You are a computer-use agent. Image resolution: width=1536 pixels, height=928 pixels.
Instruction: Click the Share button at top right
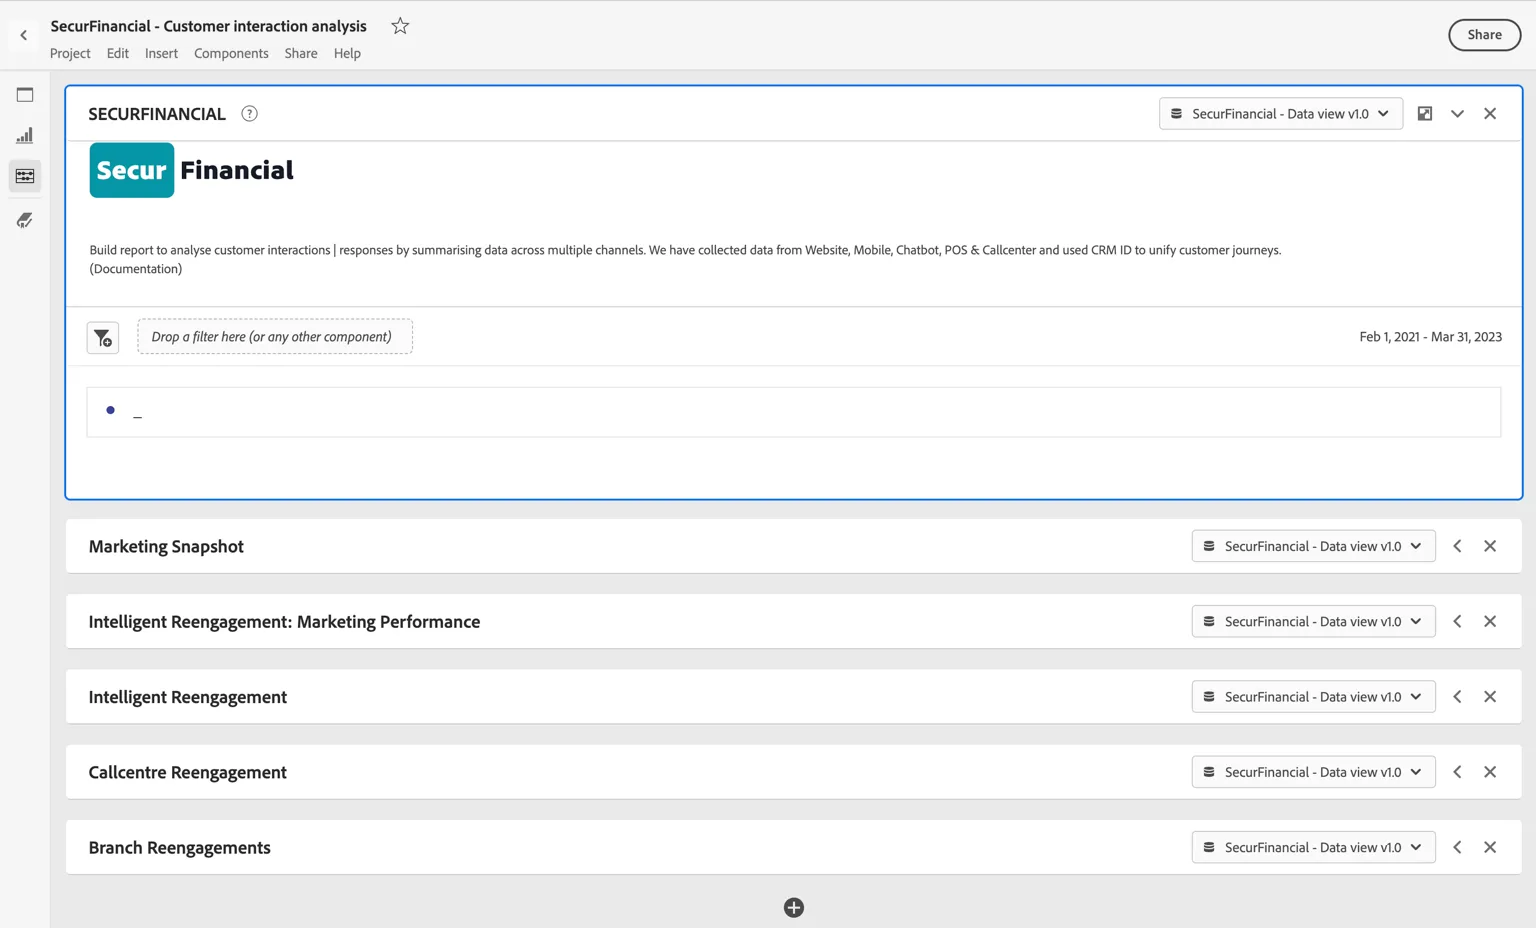[1484, 35]
